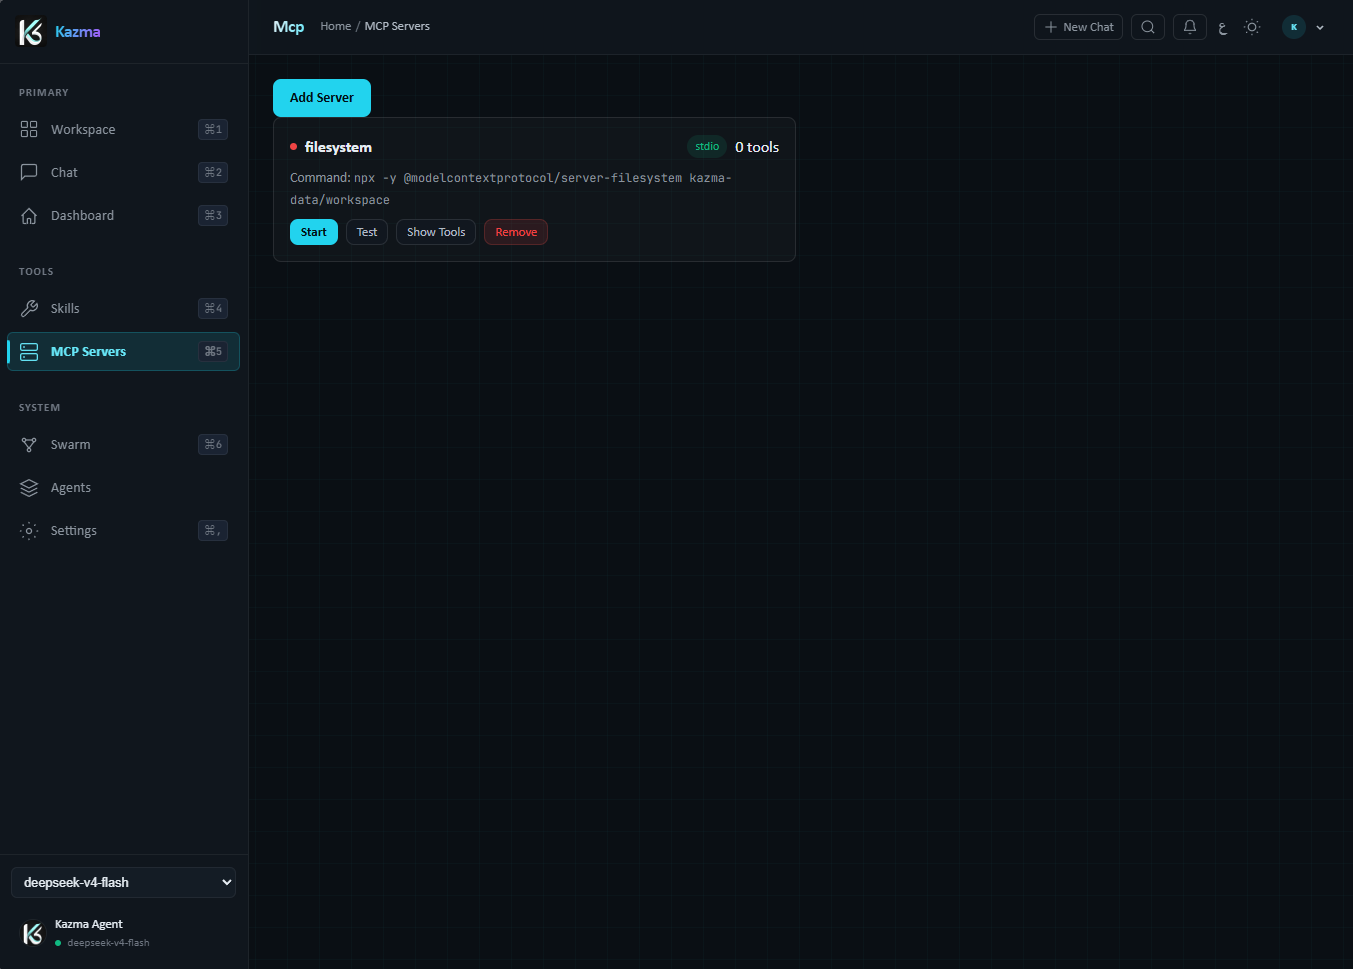
Task: Switch language using the Arabic letter icon
Action: pyautogui.click(x=1223, y=28)
